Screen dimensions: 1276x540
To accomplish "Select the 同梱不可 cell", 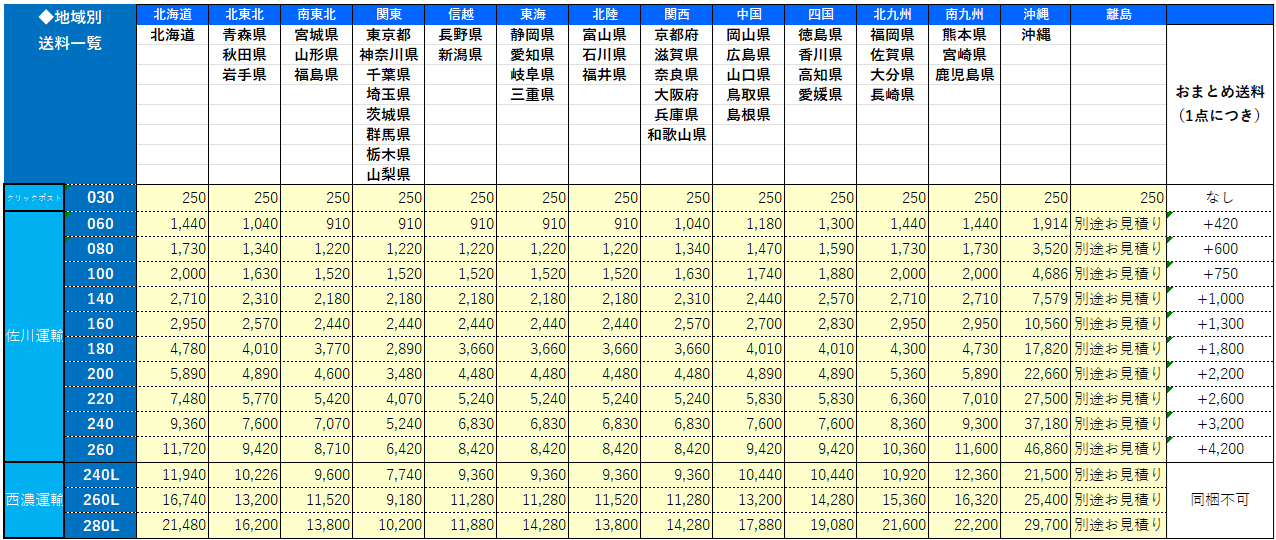I will [1220, 499].
